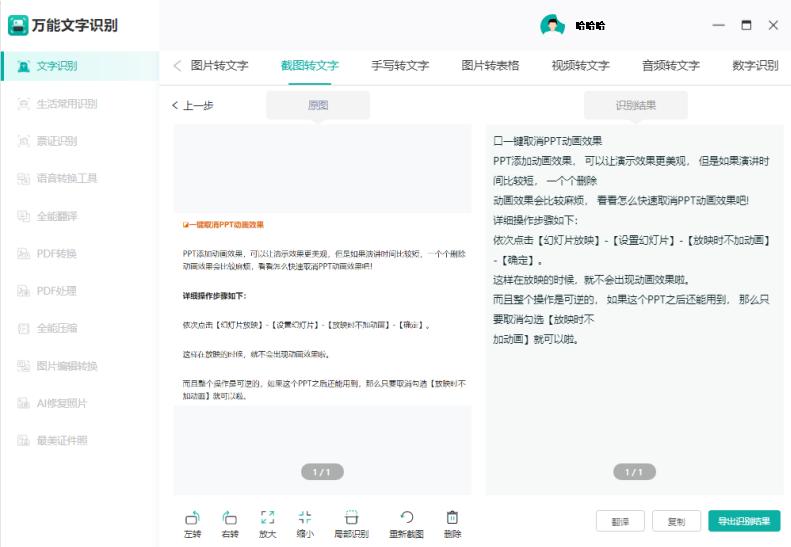The width and height of the screenshot is (791, 547).
Task: Switch to the 数字识别 tab
Action: click(755, 66)
